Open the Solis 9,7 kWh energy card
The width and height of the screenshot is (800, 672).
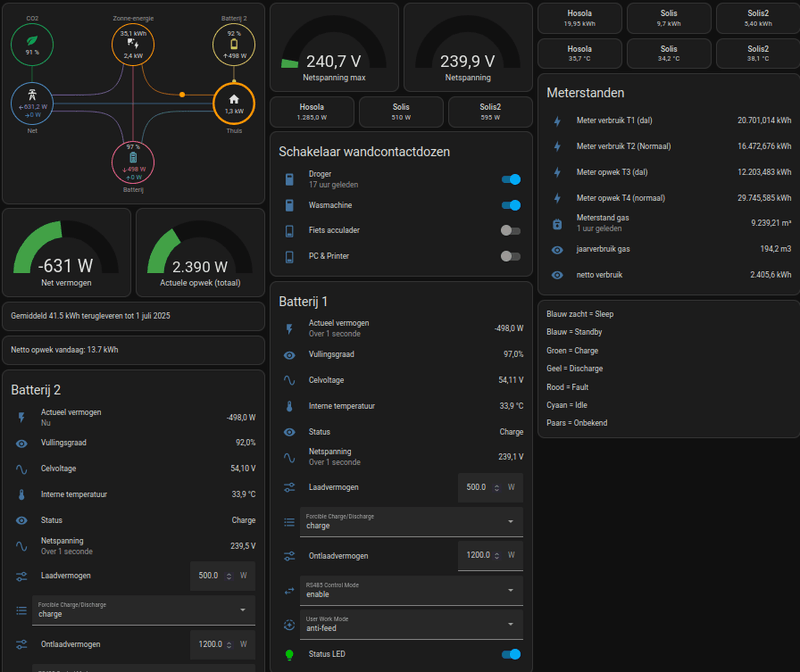(669, 18)
